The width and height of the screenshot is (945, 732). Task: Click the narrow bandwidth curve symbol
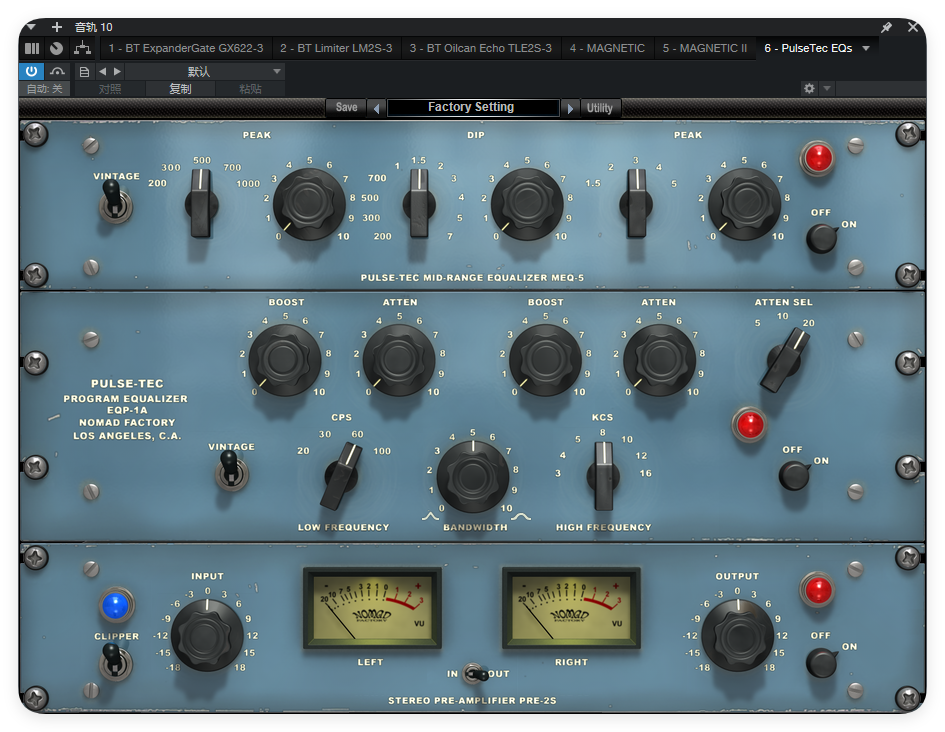click(430, 516)
